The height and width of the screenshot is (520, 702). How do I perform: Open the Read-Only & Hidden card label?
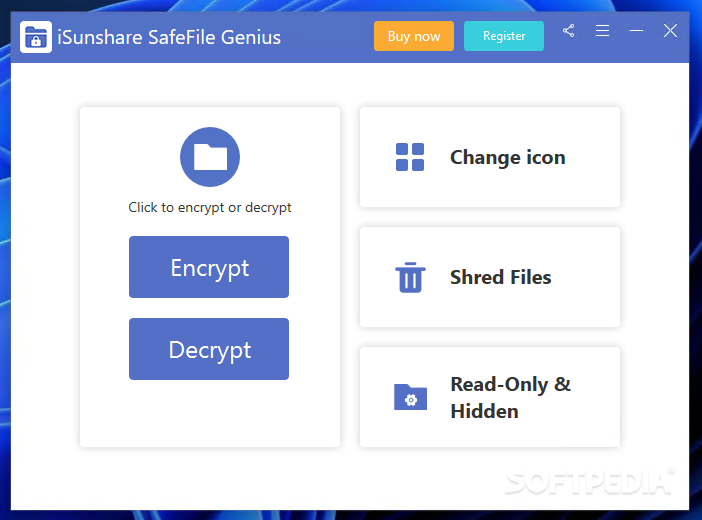click(510, 398)
